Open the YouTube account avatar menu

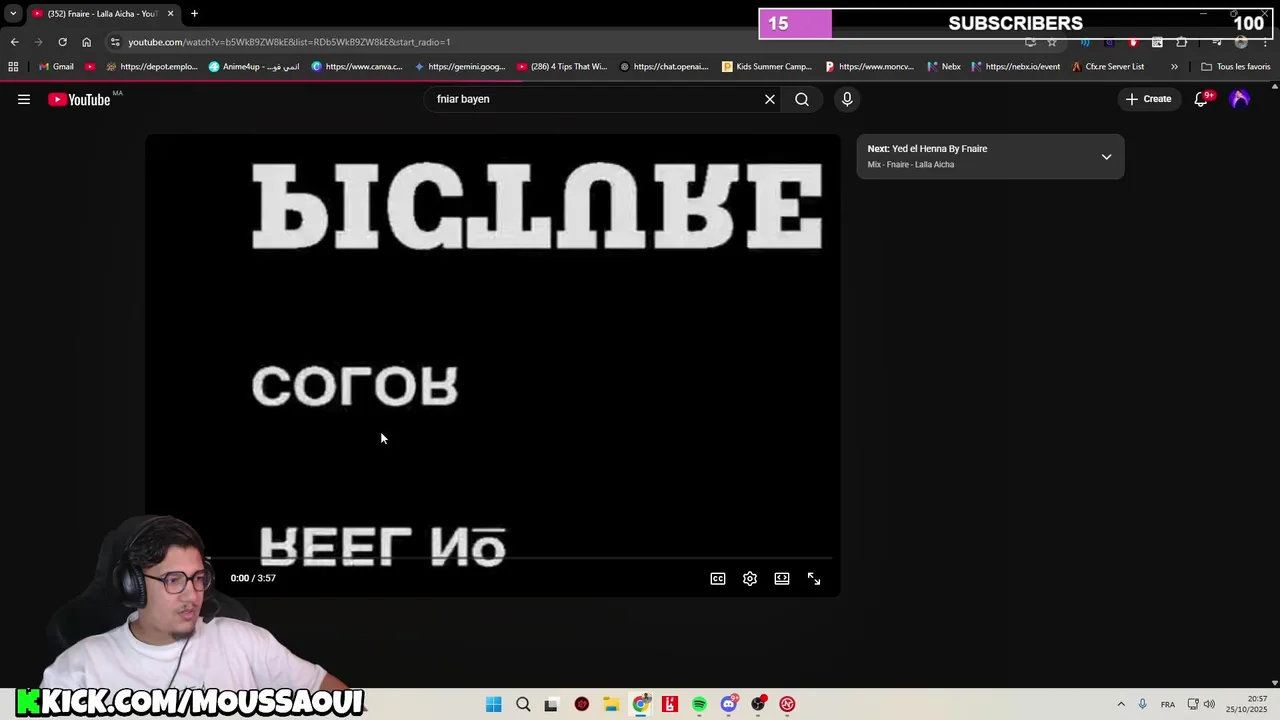click(x=1240, y=99)
